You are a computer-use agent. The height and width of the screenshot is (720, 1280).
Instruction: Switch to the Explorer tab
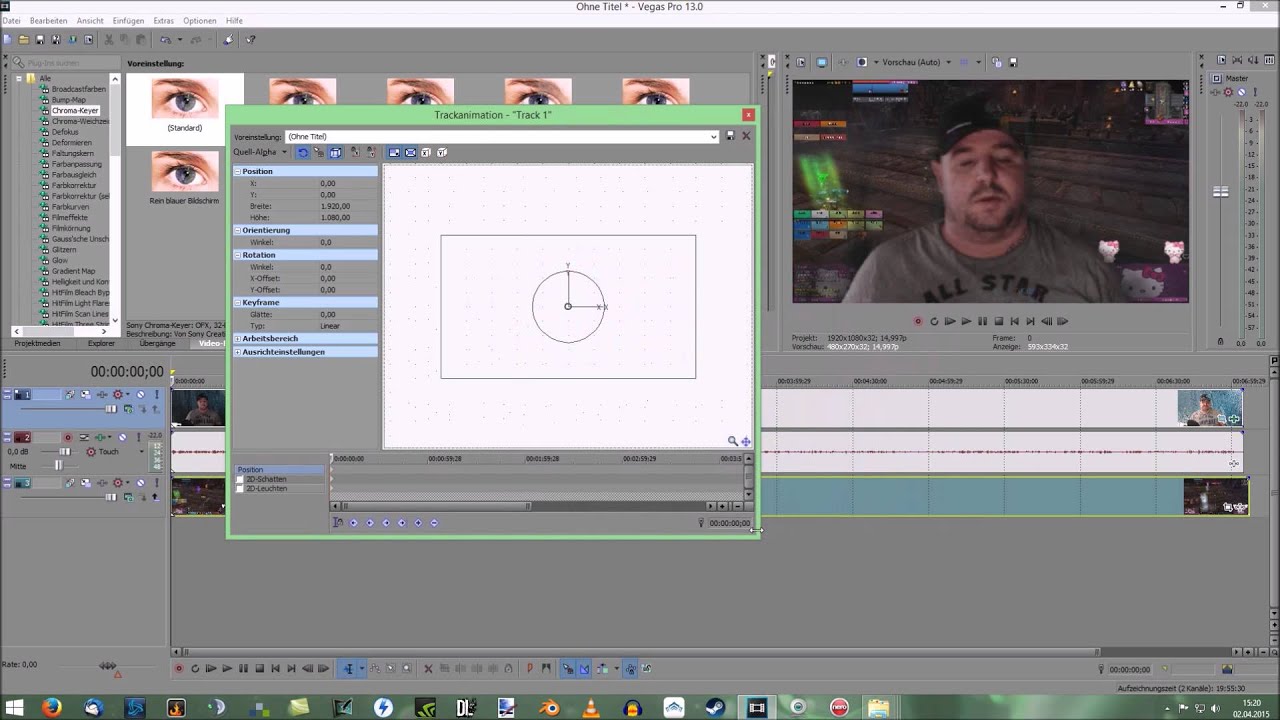[101, 343]
